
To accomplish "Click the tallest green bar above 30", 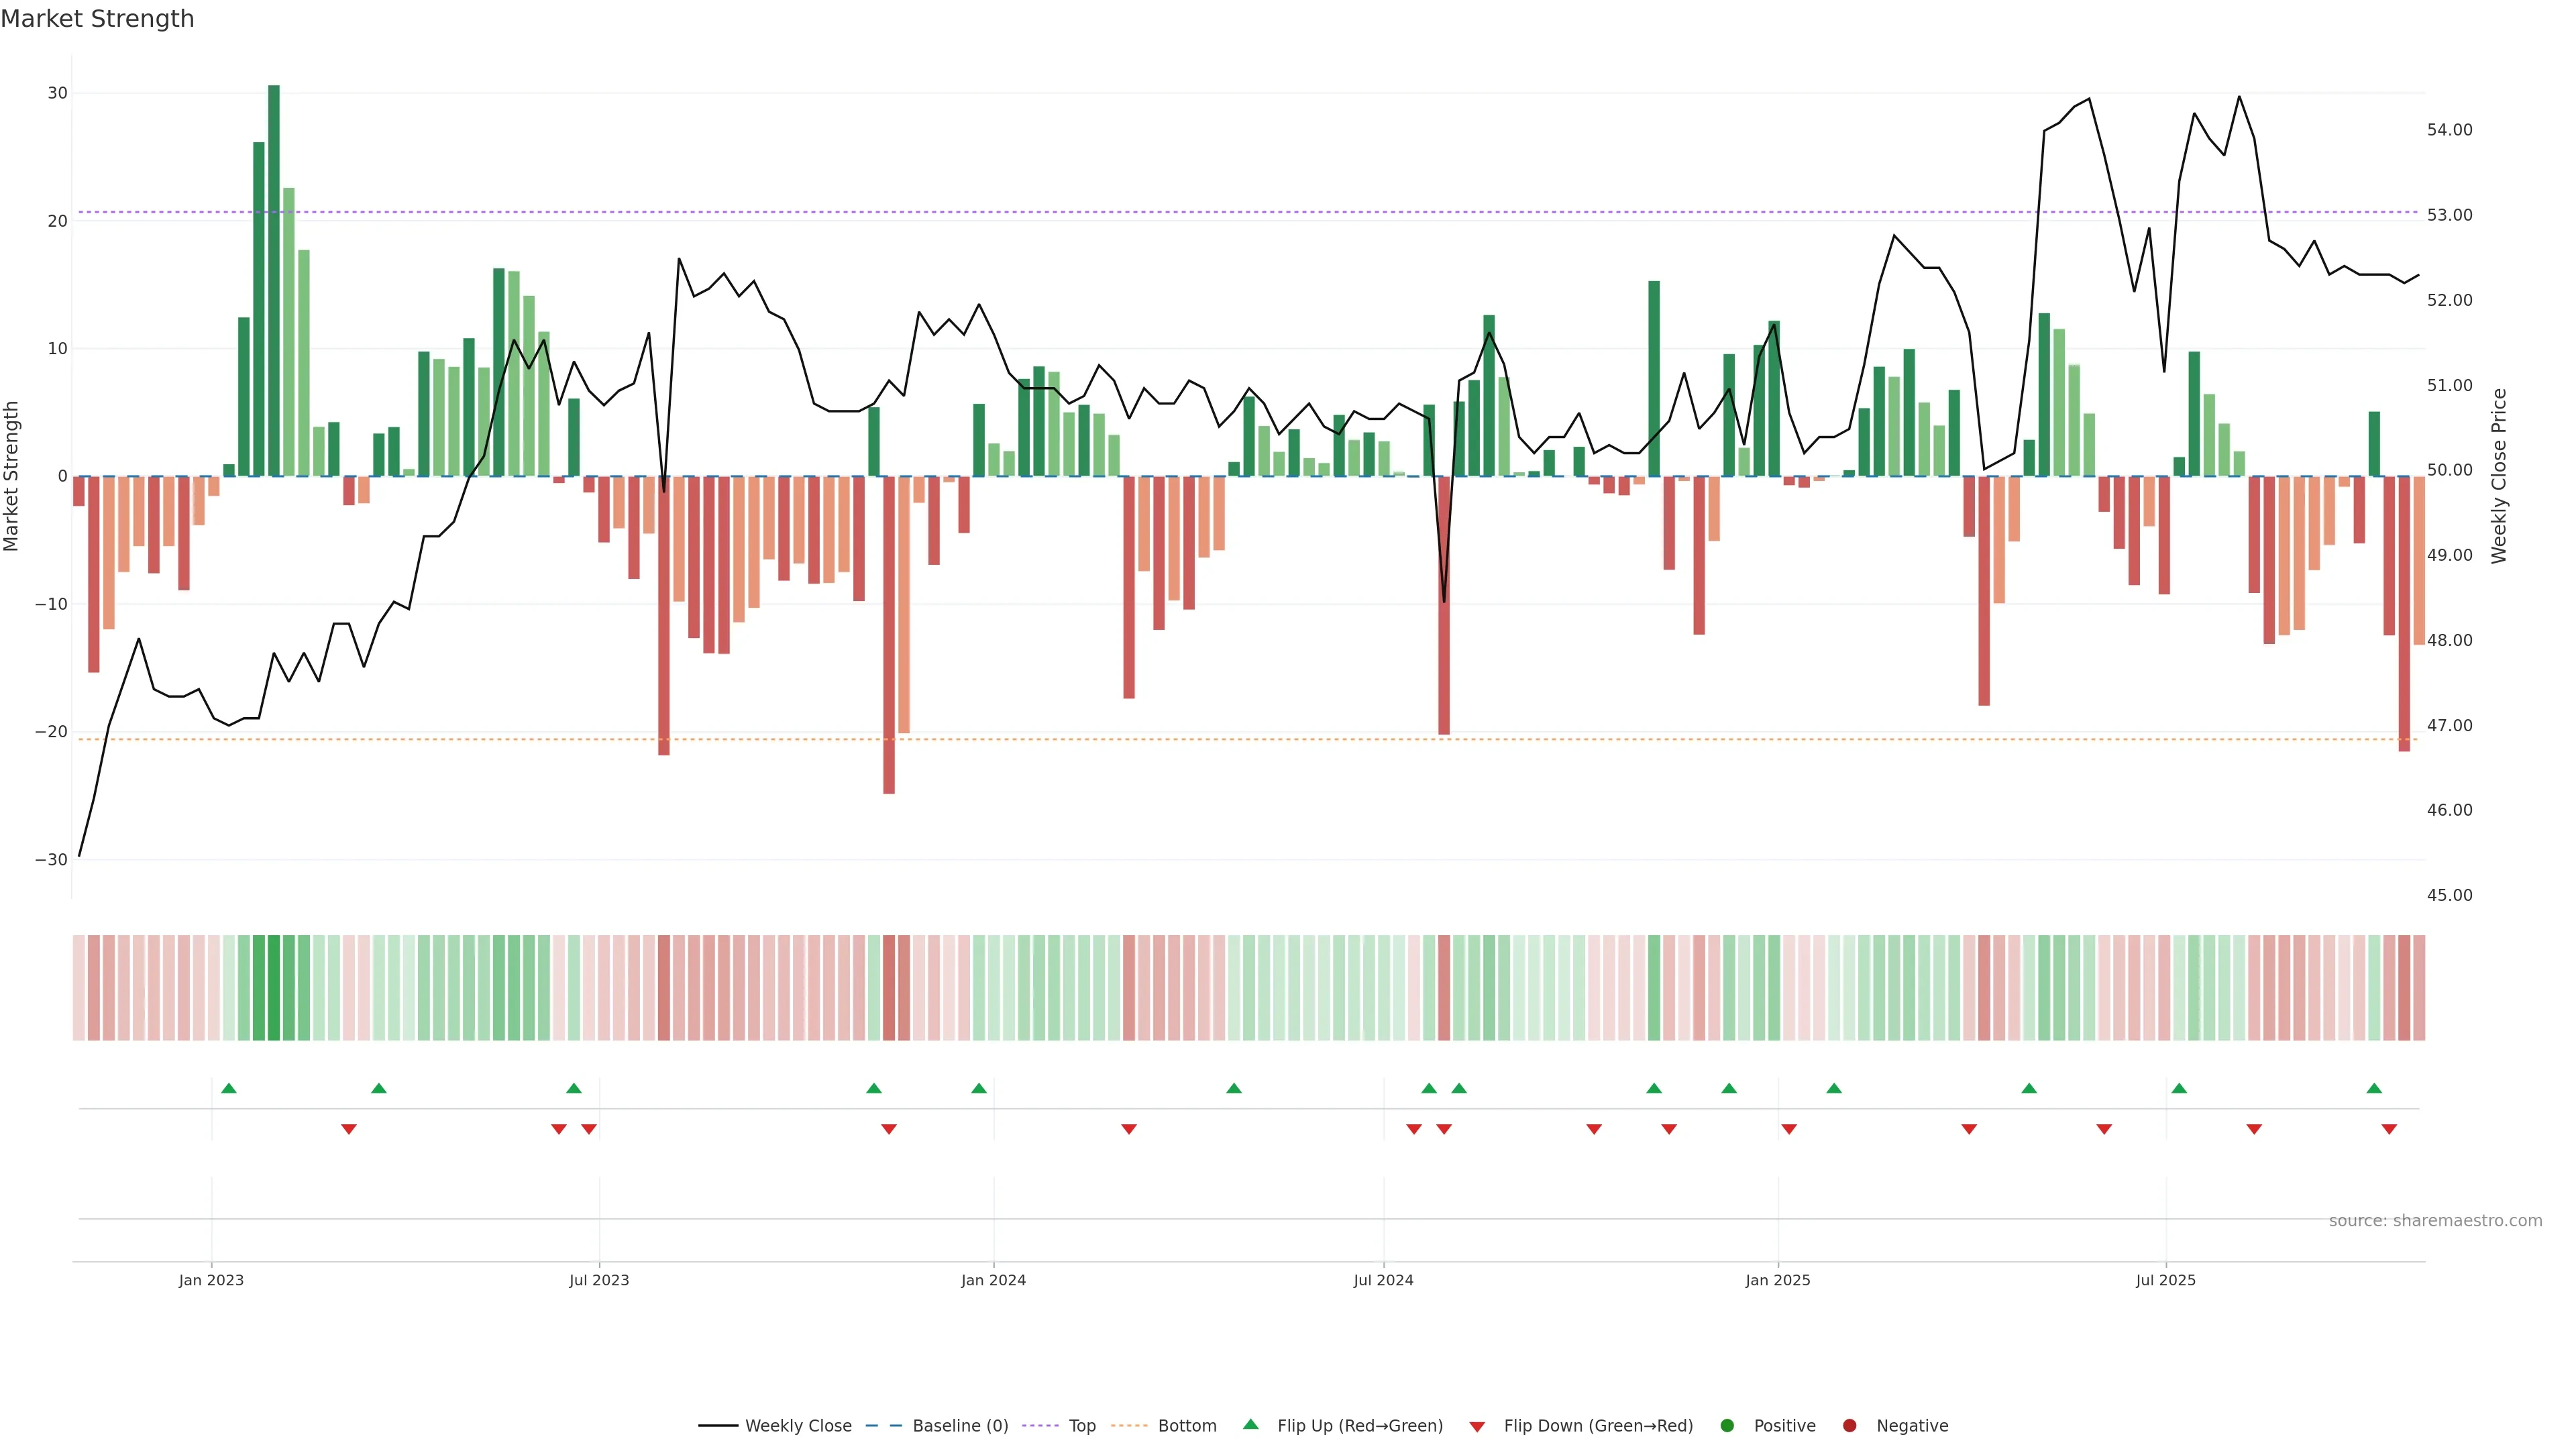I will [274, 280].
